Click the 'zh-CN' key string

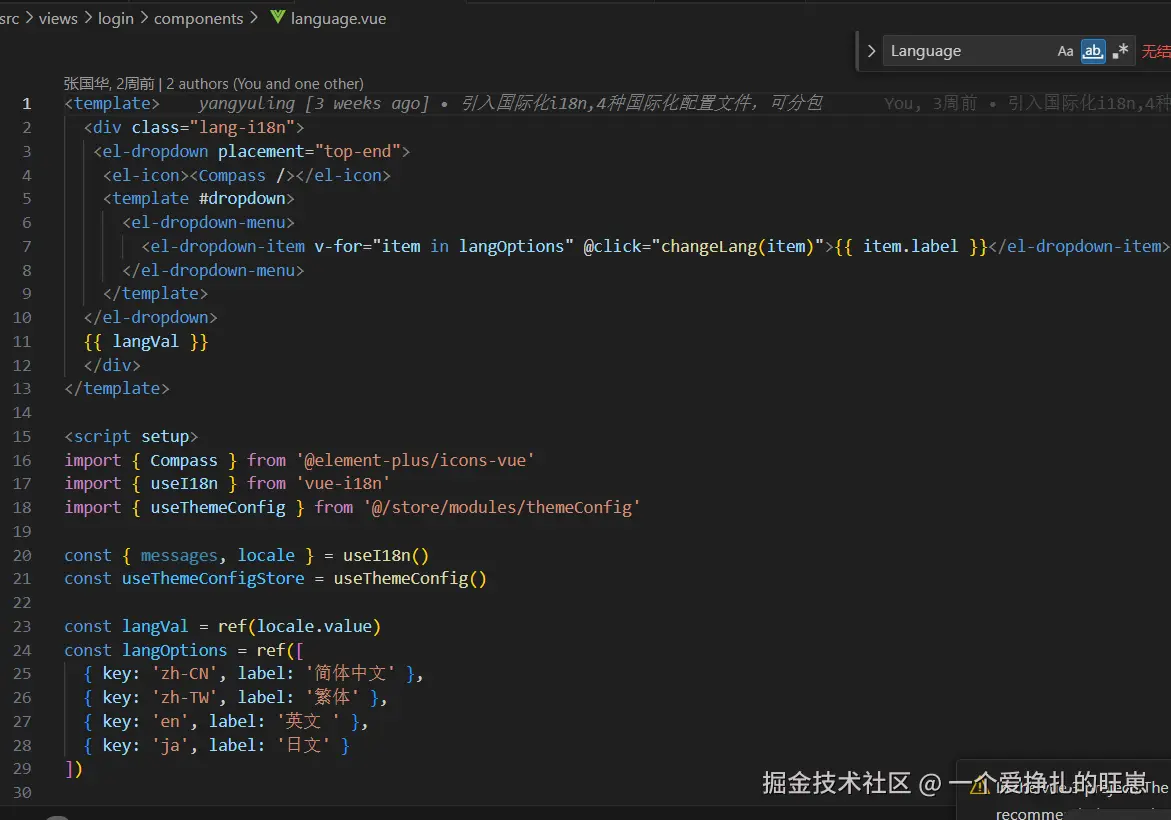coord(184,674)
